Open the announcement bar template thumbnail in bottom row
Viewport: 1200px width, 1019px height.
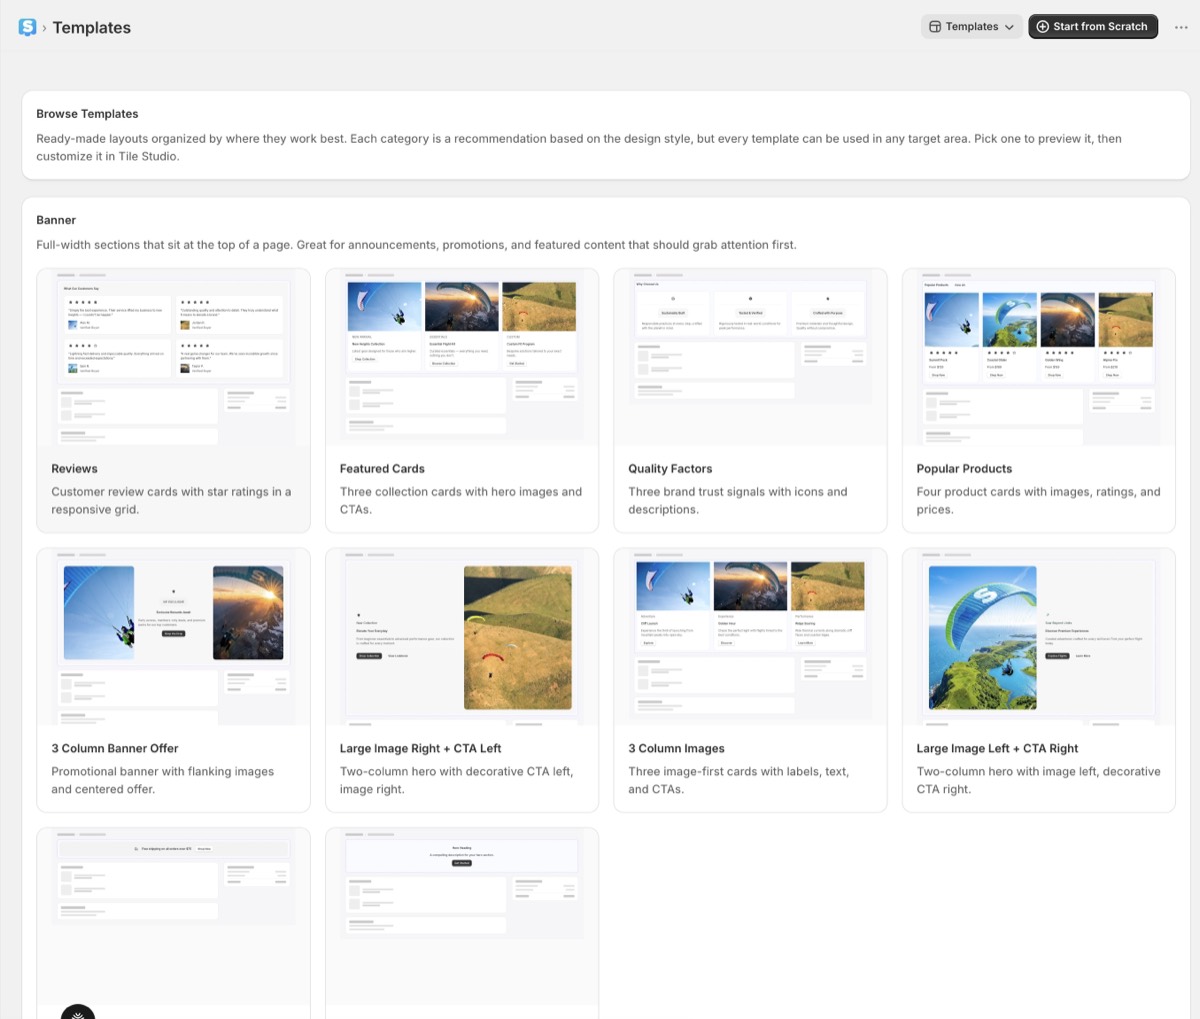[x=174, y=917]
